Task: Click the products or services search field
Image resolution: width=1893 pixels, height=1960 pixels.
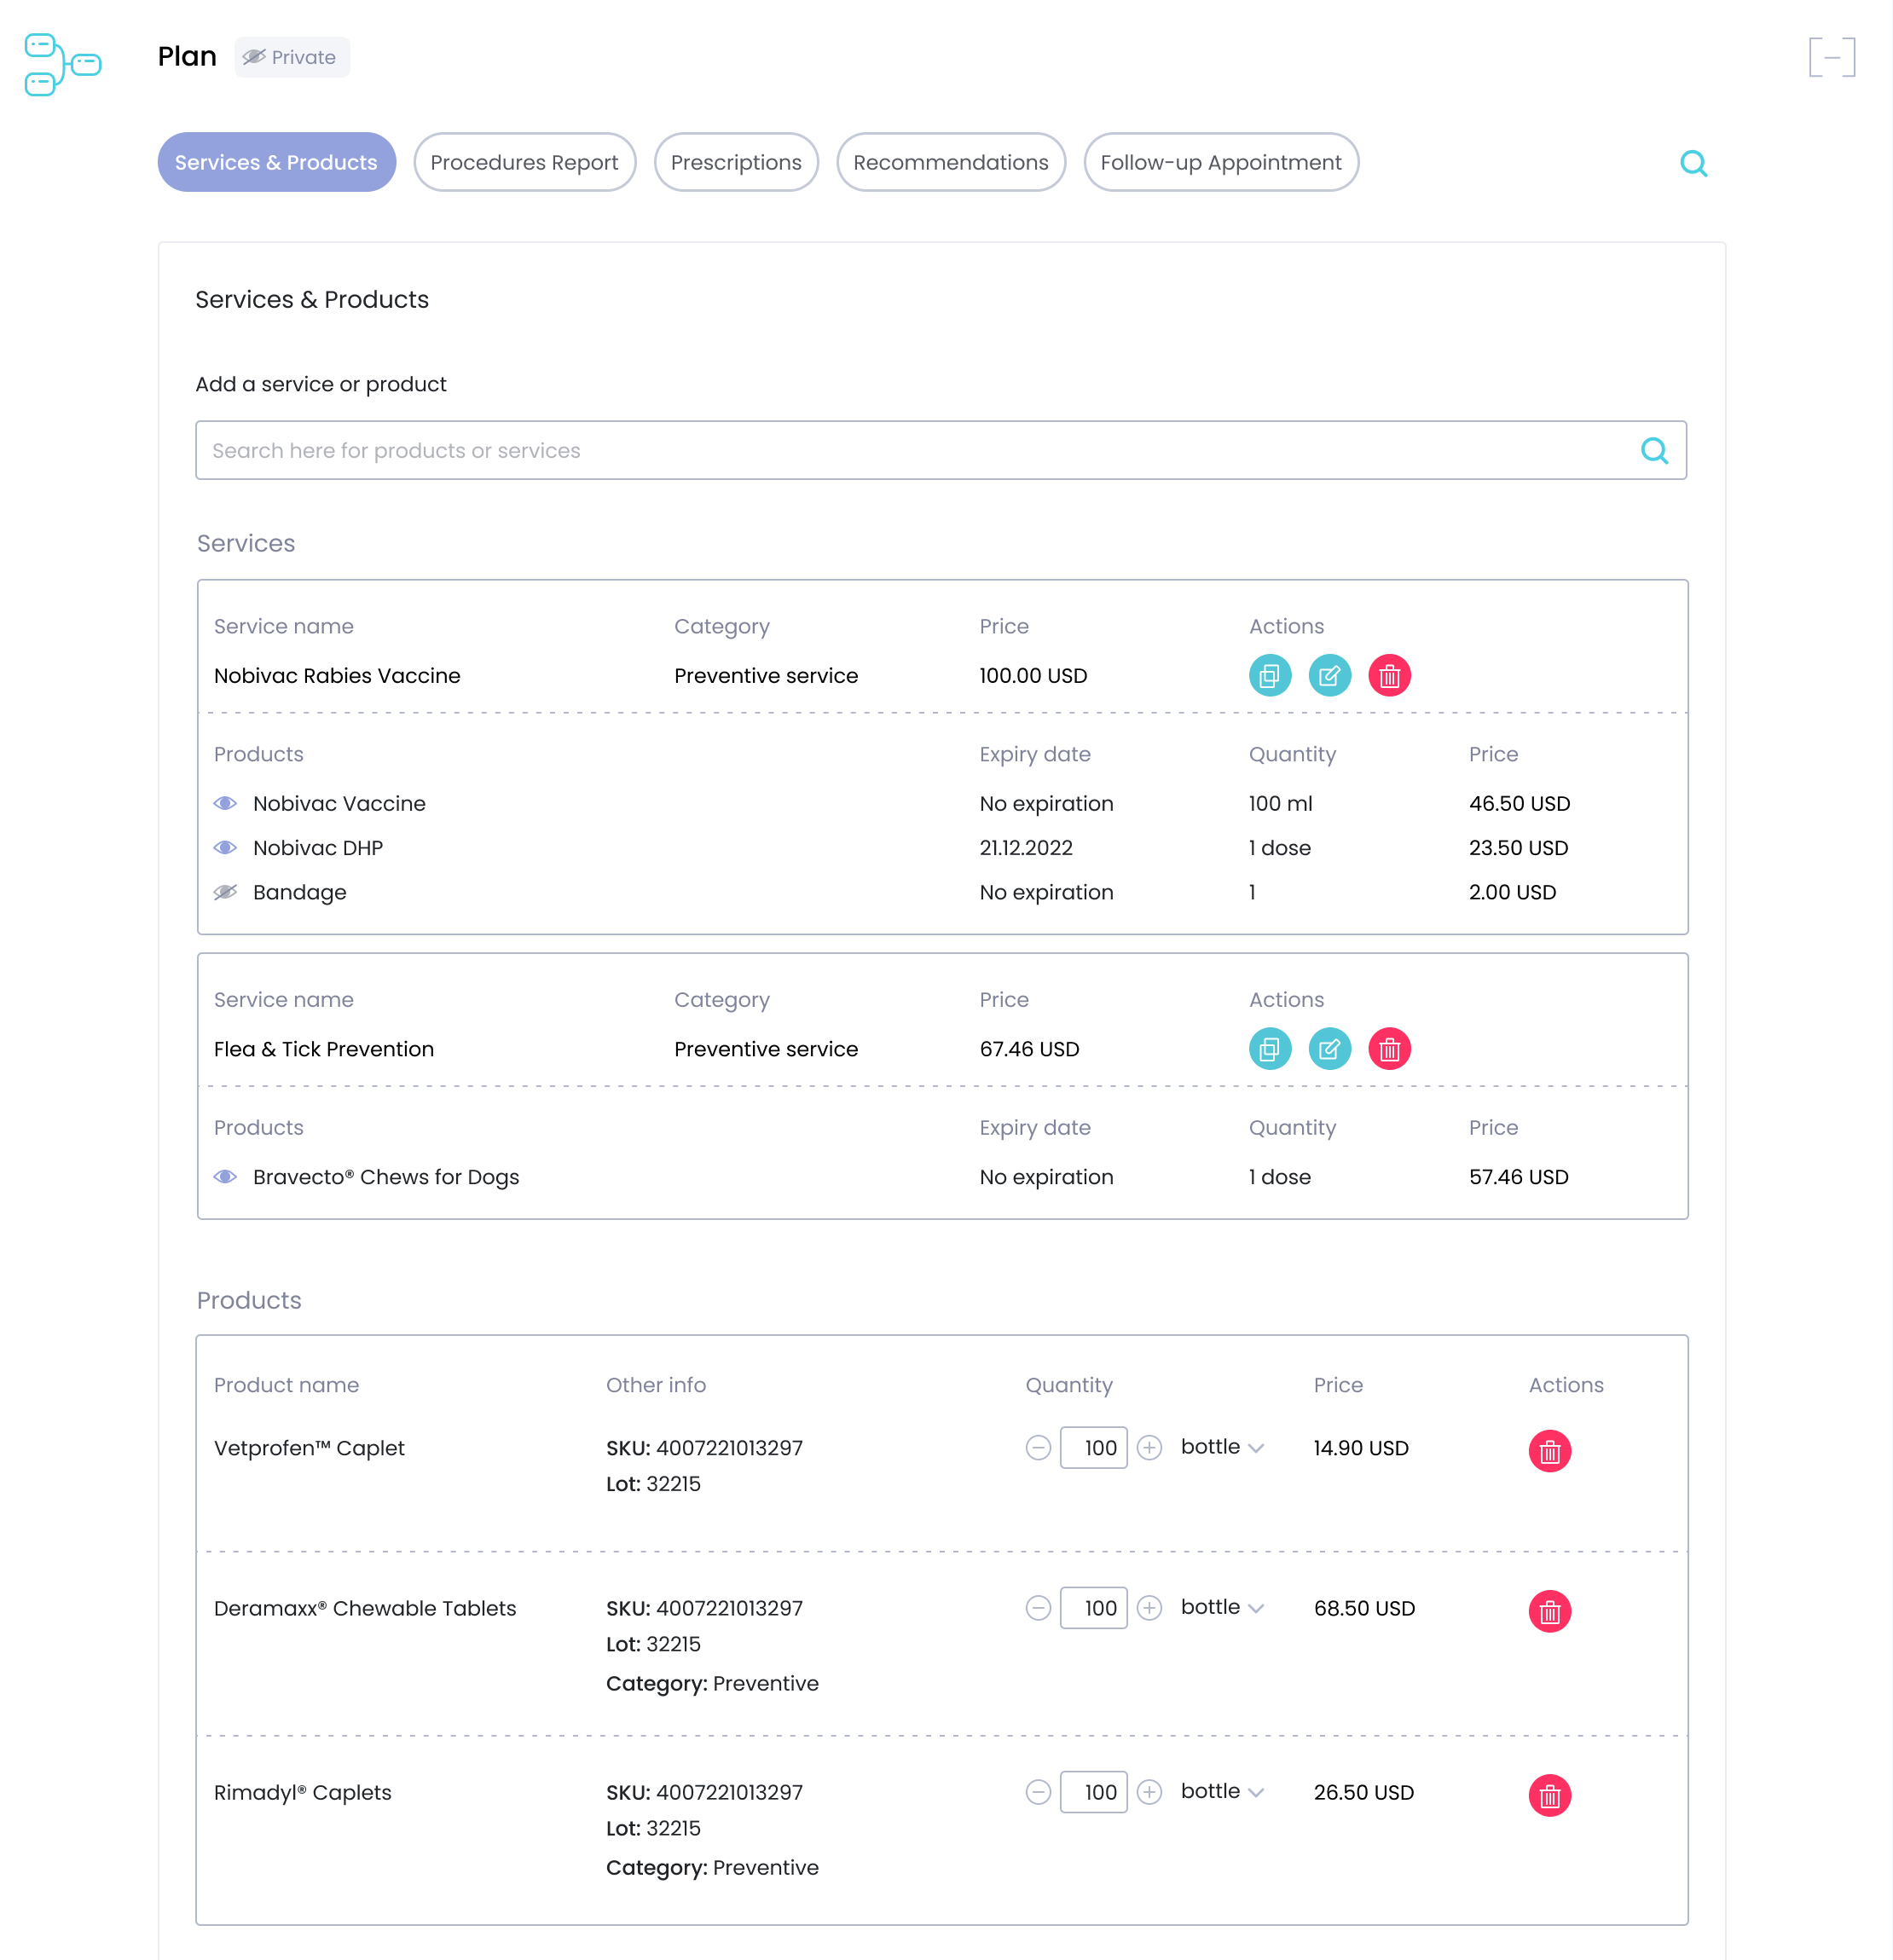Action: pyautogui.click(x=920, y=450)
